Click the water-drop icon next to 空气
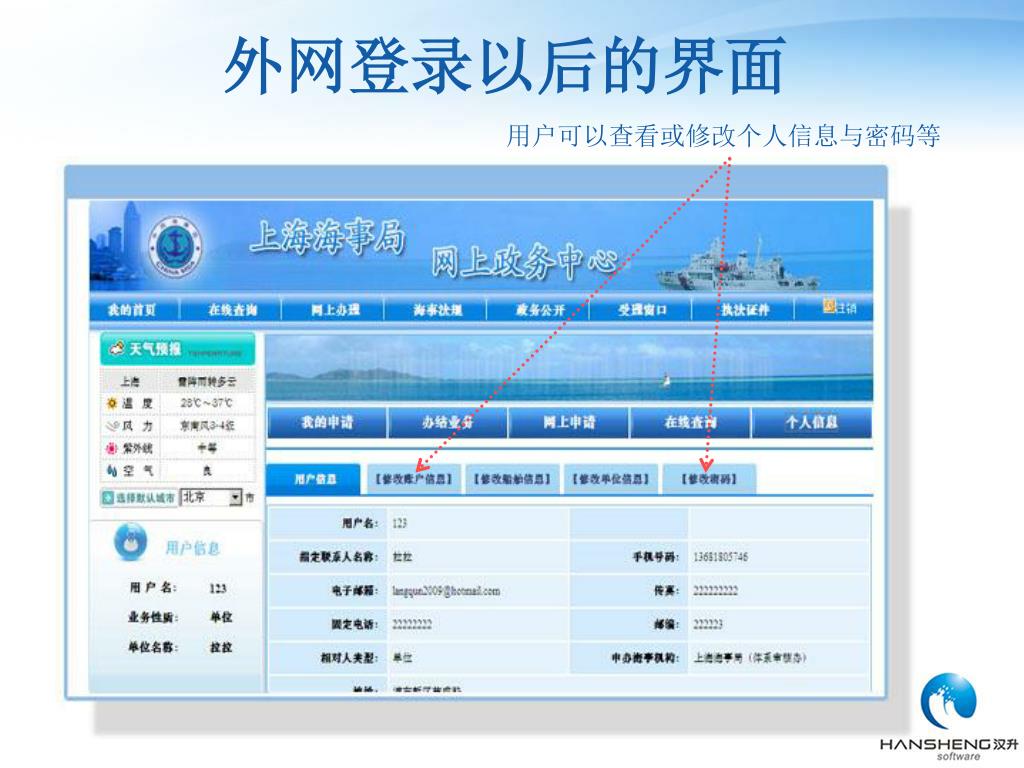 pyautogui.click(x=112, y=470)
